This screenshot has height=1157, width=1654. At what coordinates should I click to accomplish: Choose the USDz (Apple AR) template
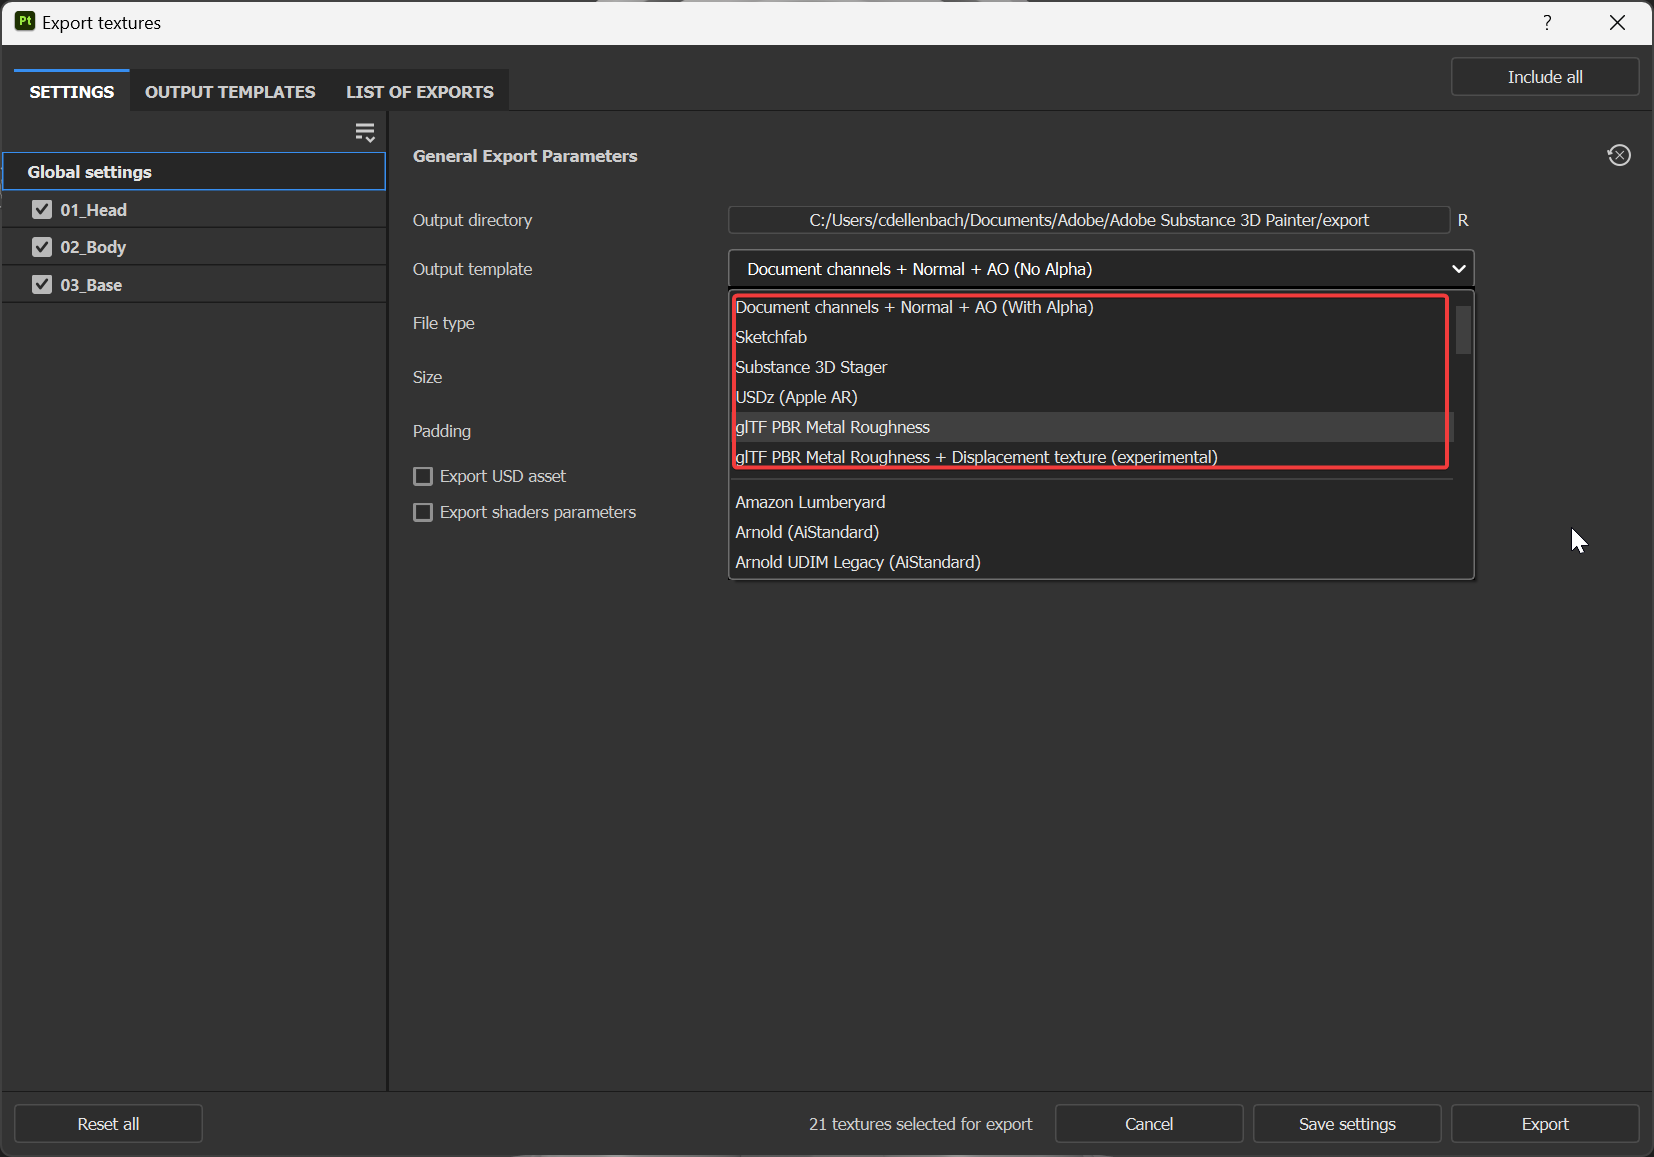click(796, 397)
